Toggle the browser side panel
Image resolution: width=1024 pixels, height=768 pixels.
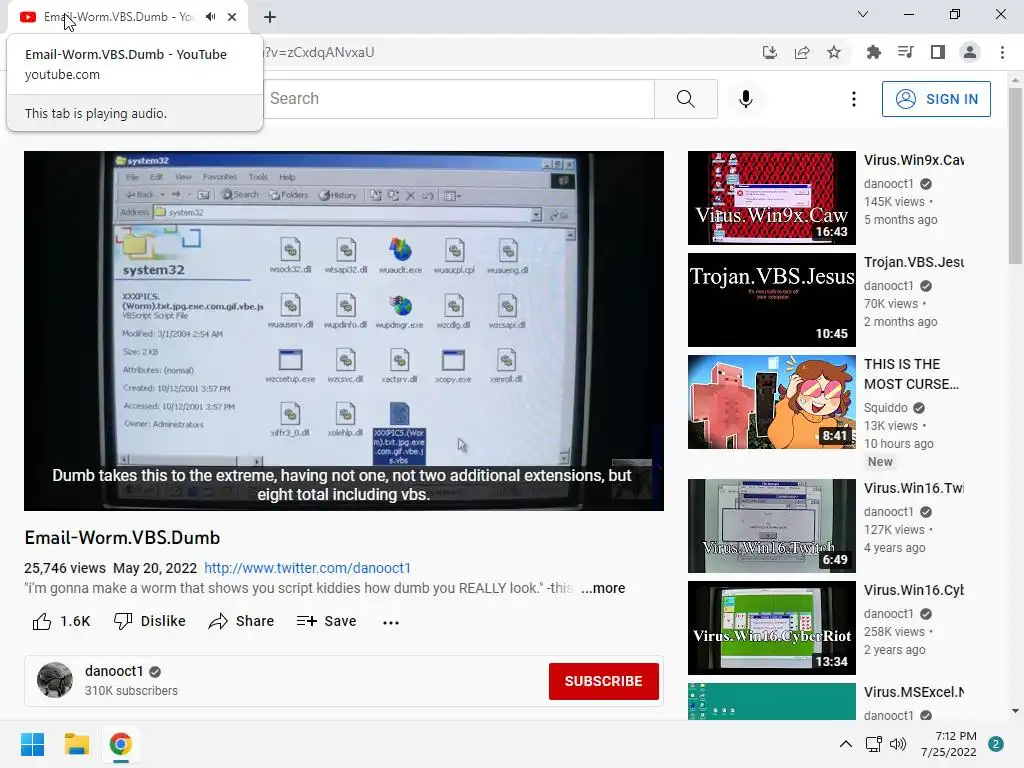coord(938,53)
